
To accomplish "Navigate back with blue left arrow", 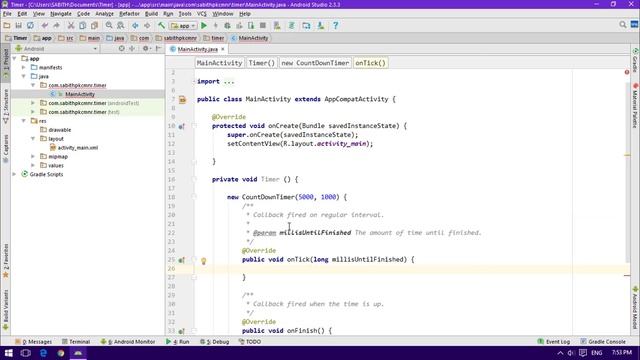I will (x=135, y=25).
